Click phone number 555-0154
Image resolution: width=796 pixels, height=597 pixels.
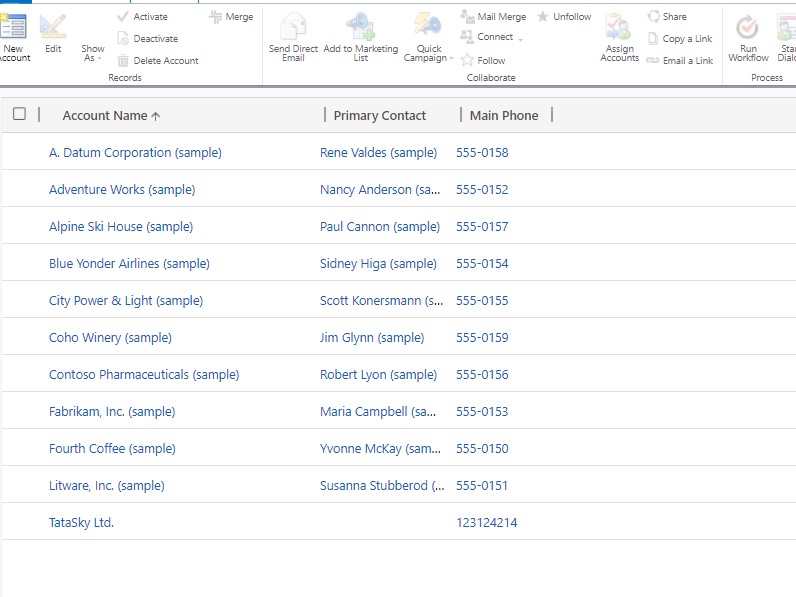(482, 264)
